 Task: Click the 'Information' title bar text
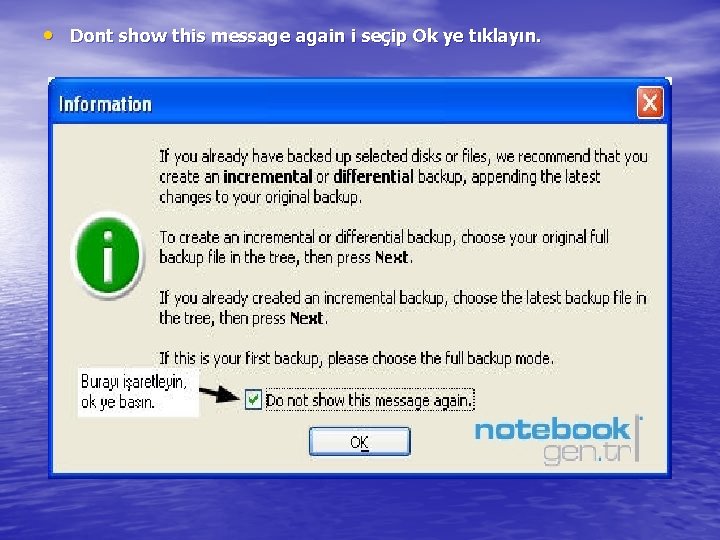(x=105, y=104)
